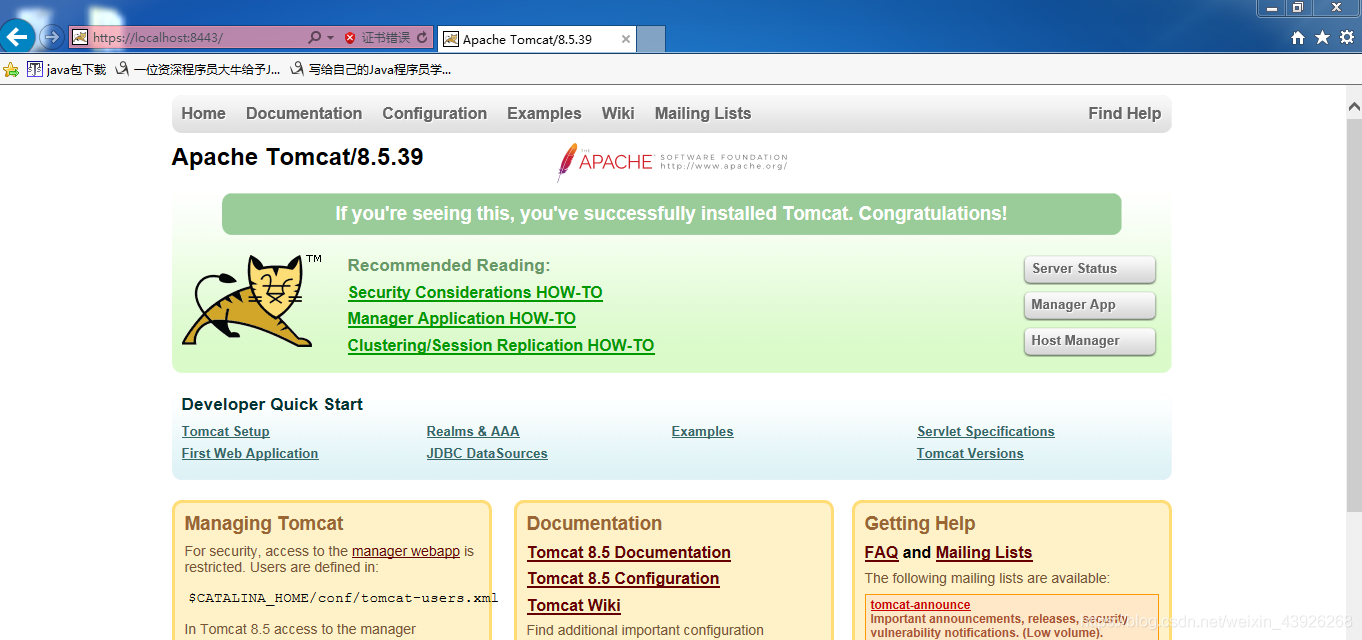Click the red certificate error icon

click(x=350, y=38)
